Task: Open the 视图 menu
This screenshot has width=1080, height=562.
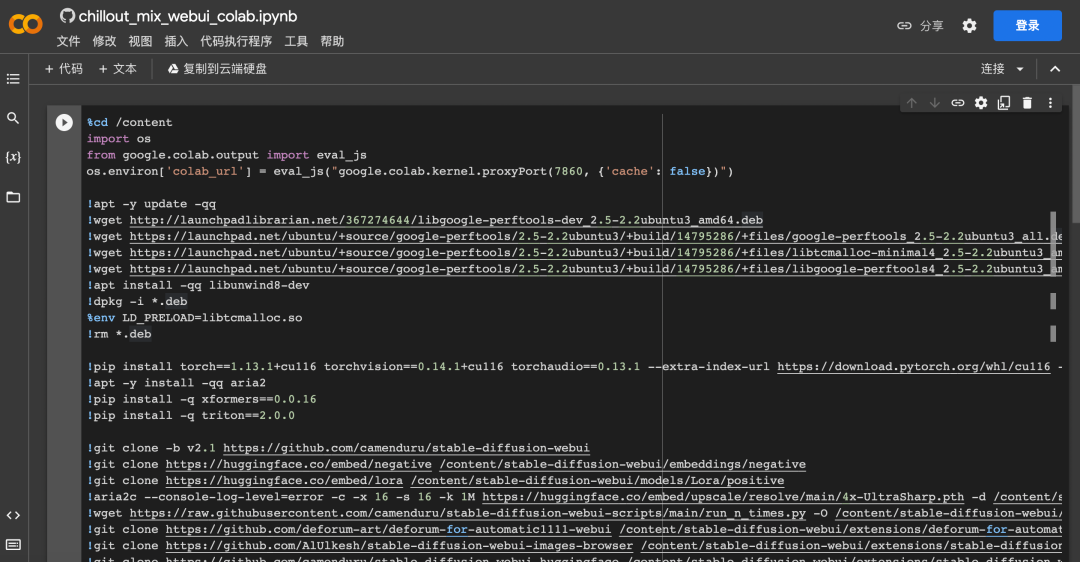Action: (x=140, y=41)
